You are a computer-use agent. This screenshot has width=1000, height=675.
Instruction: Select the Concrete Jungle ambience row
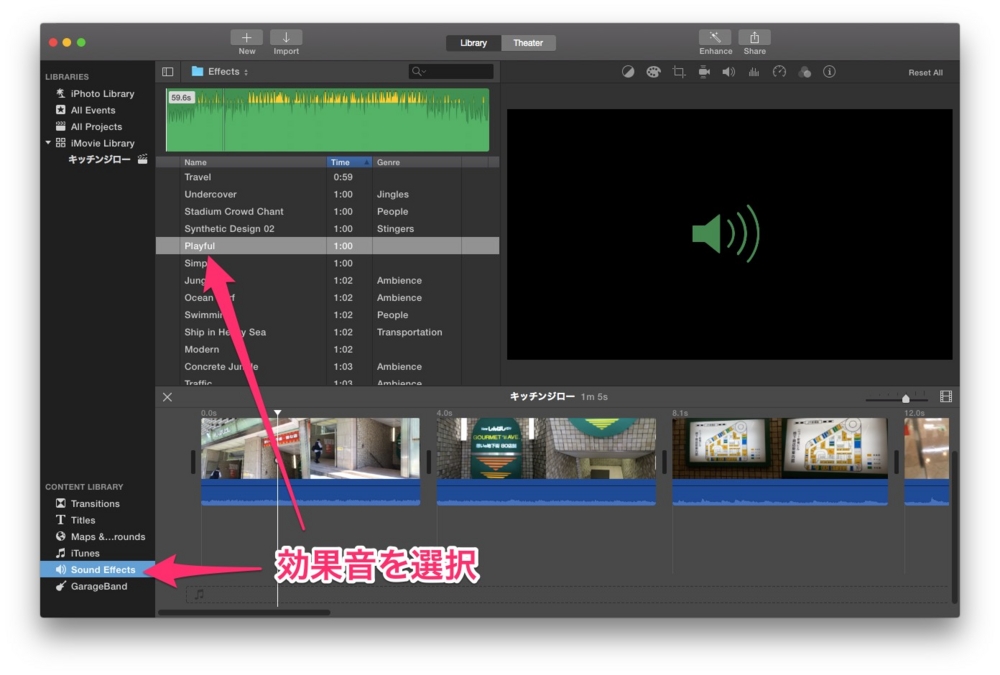click(x=327, y=366)
